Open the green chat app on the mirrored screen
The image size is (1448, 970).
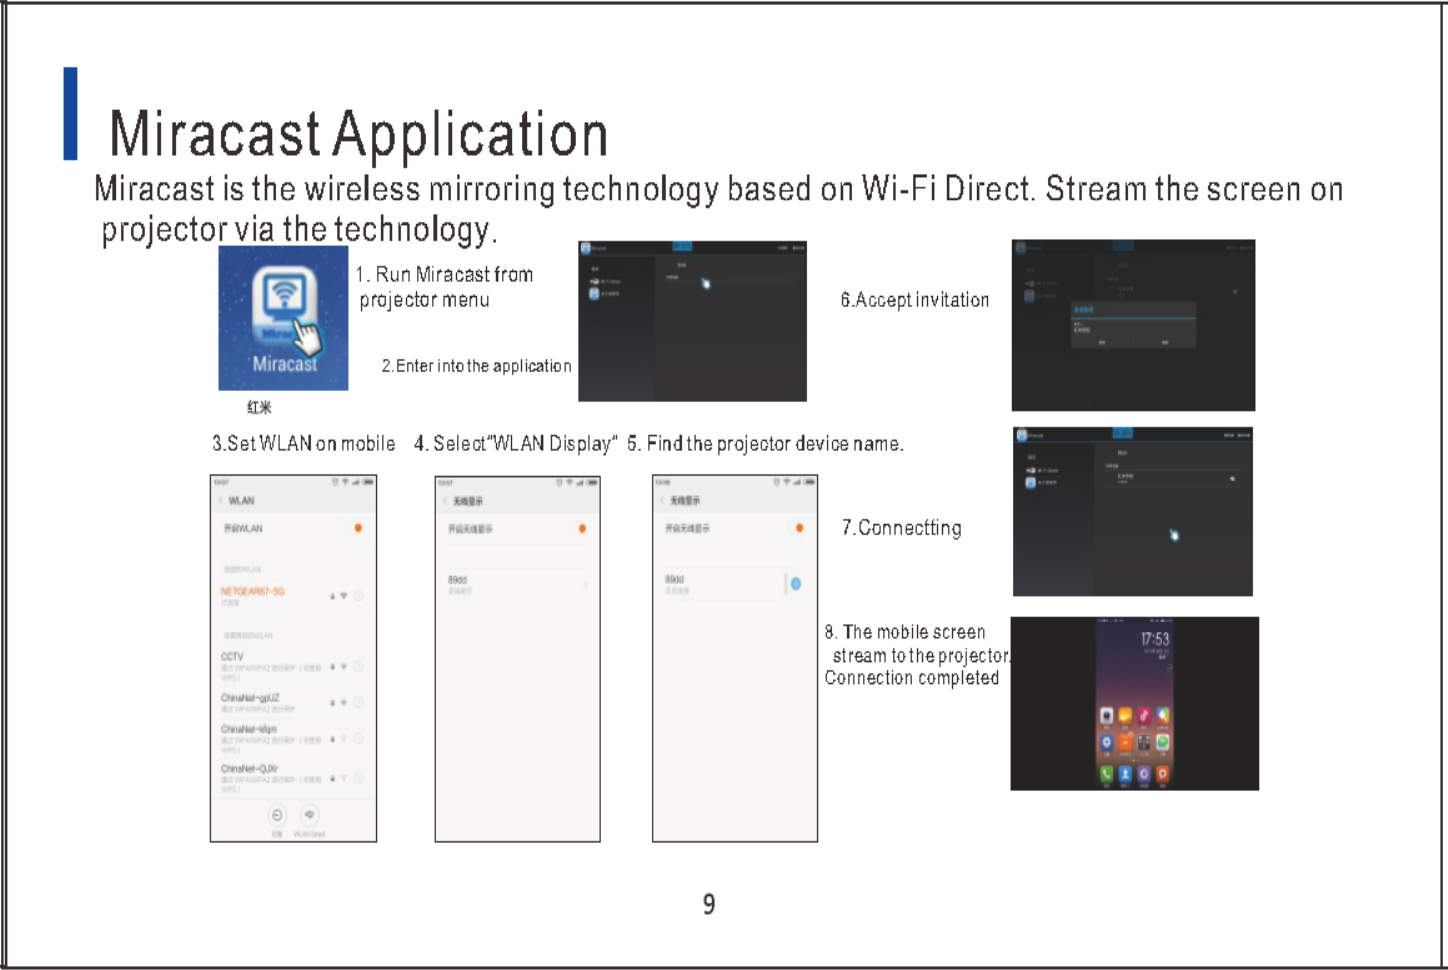[x=1163, y=743]
